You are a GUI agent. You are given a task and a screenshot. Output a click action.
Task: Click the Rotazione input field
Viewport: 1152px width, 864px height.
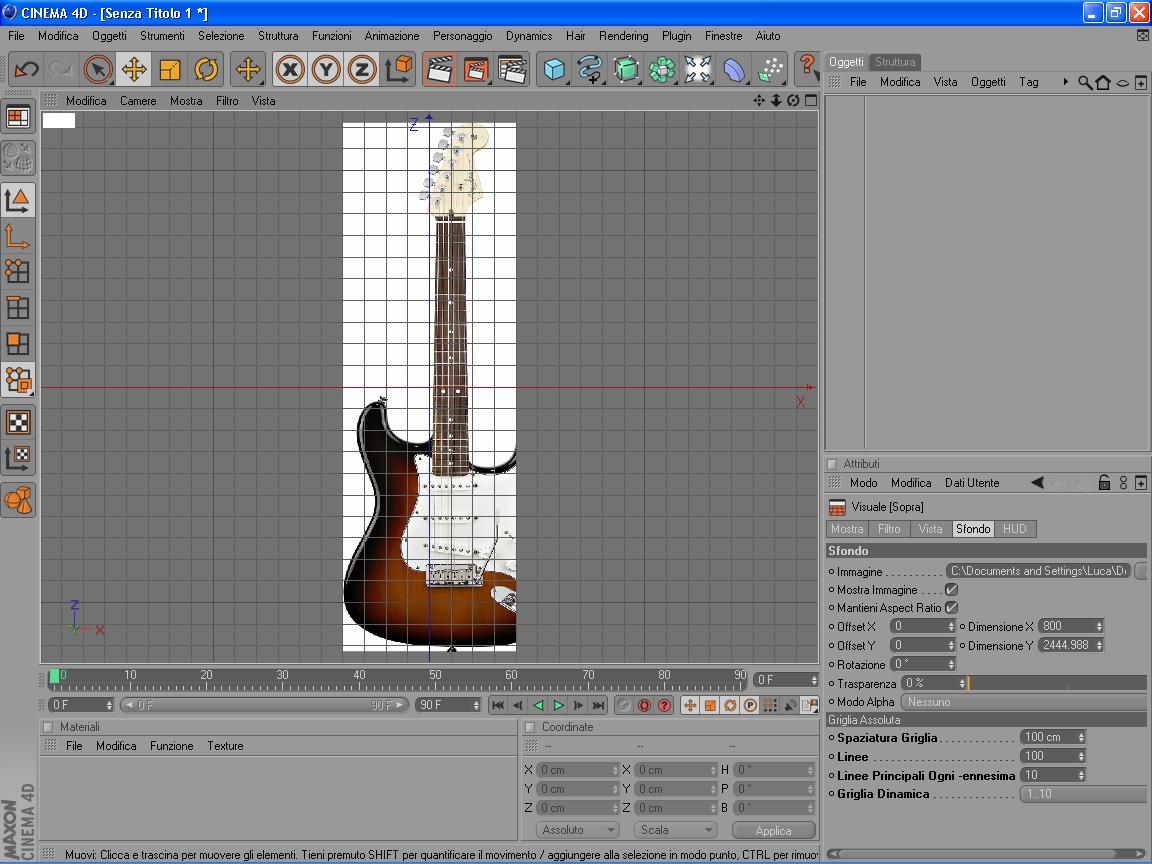[918, 664]
